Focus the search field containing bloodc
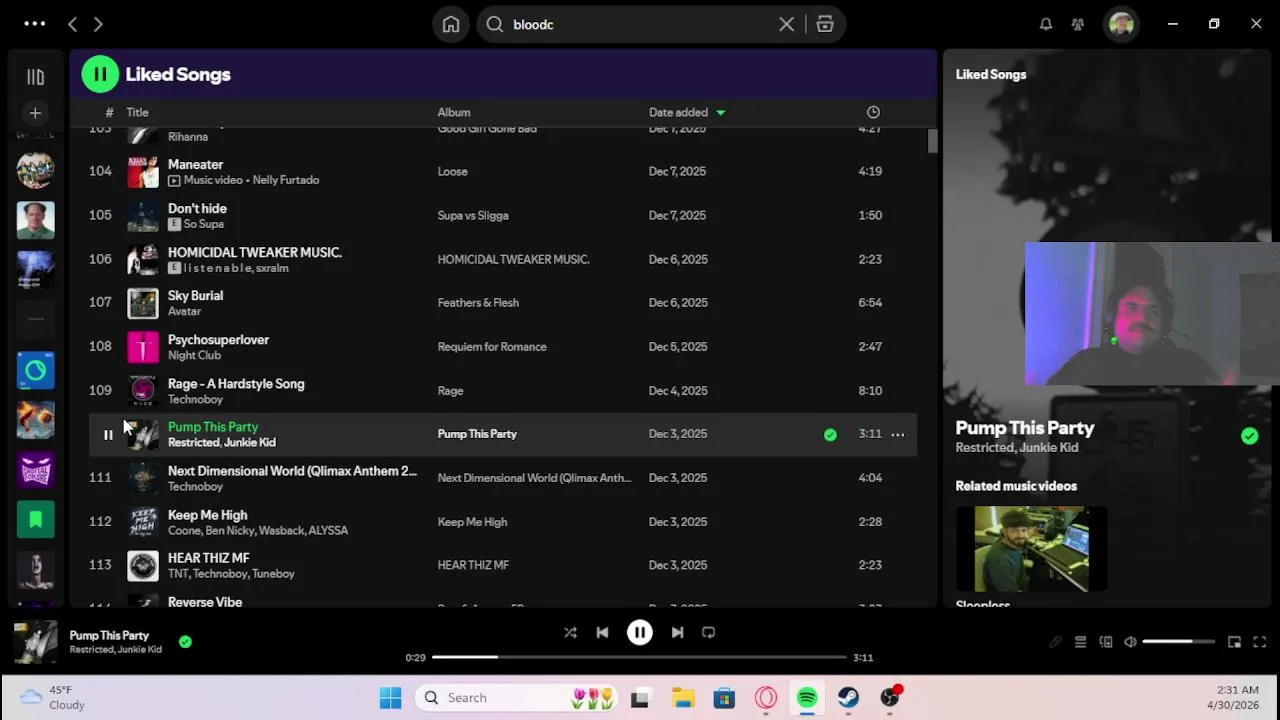The width and height of the screenshot is (1280, 720). pos(640,24)
